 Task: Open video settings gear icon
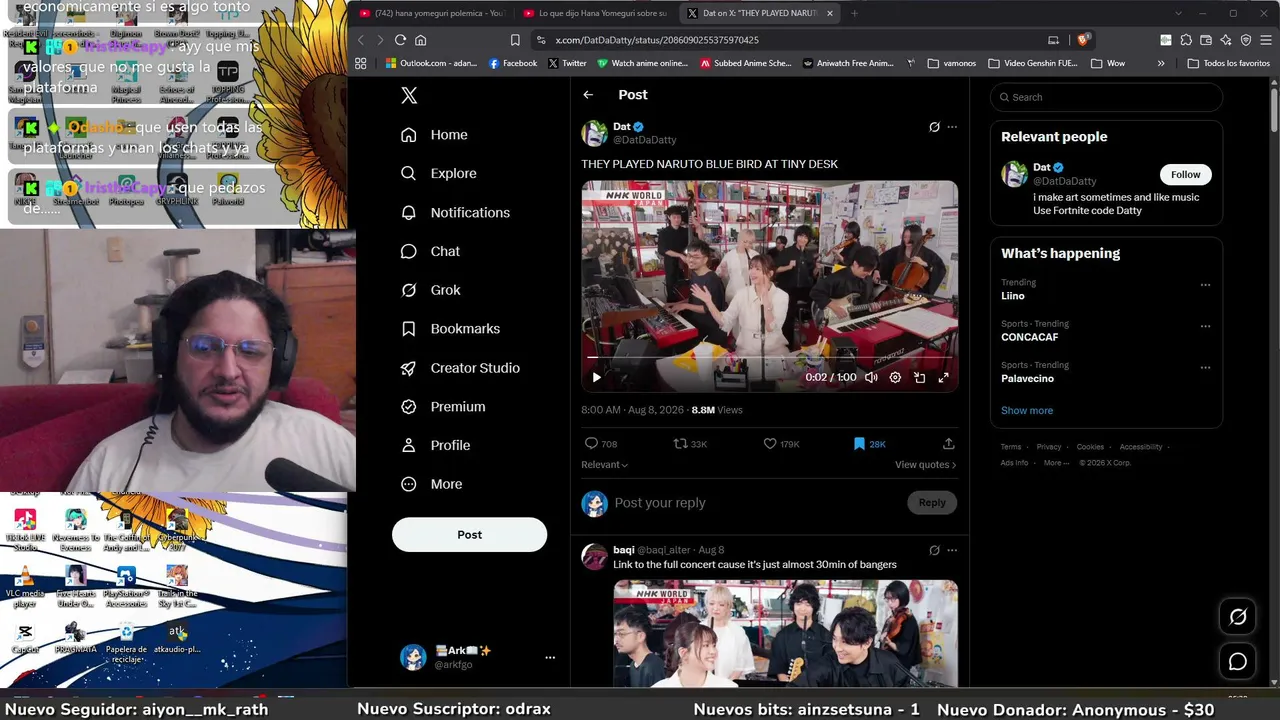click(895, 377)
